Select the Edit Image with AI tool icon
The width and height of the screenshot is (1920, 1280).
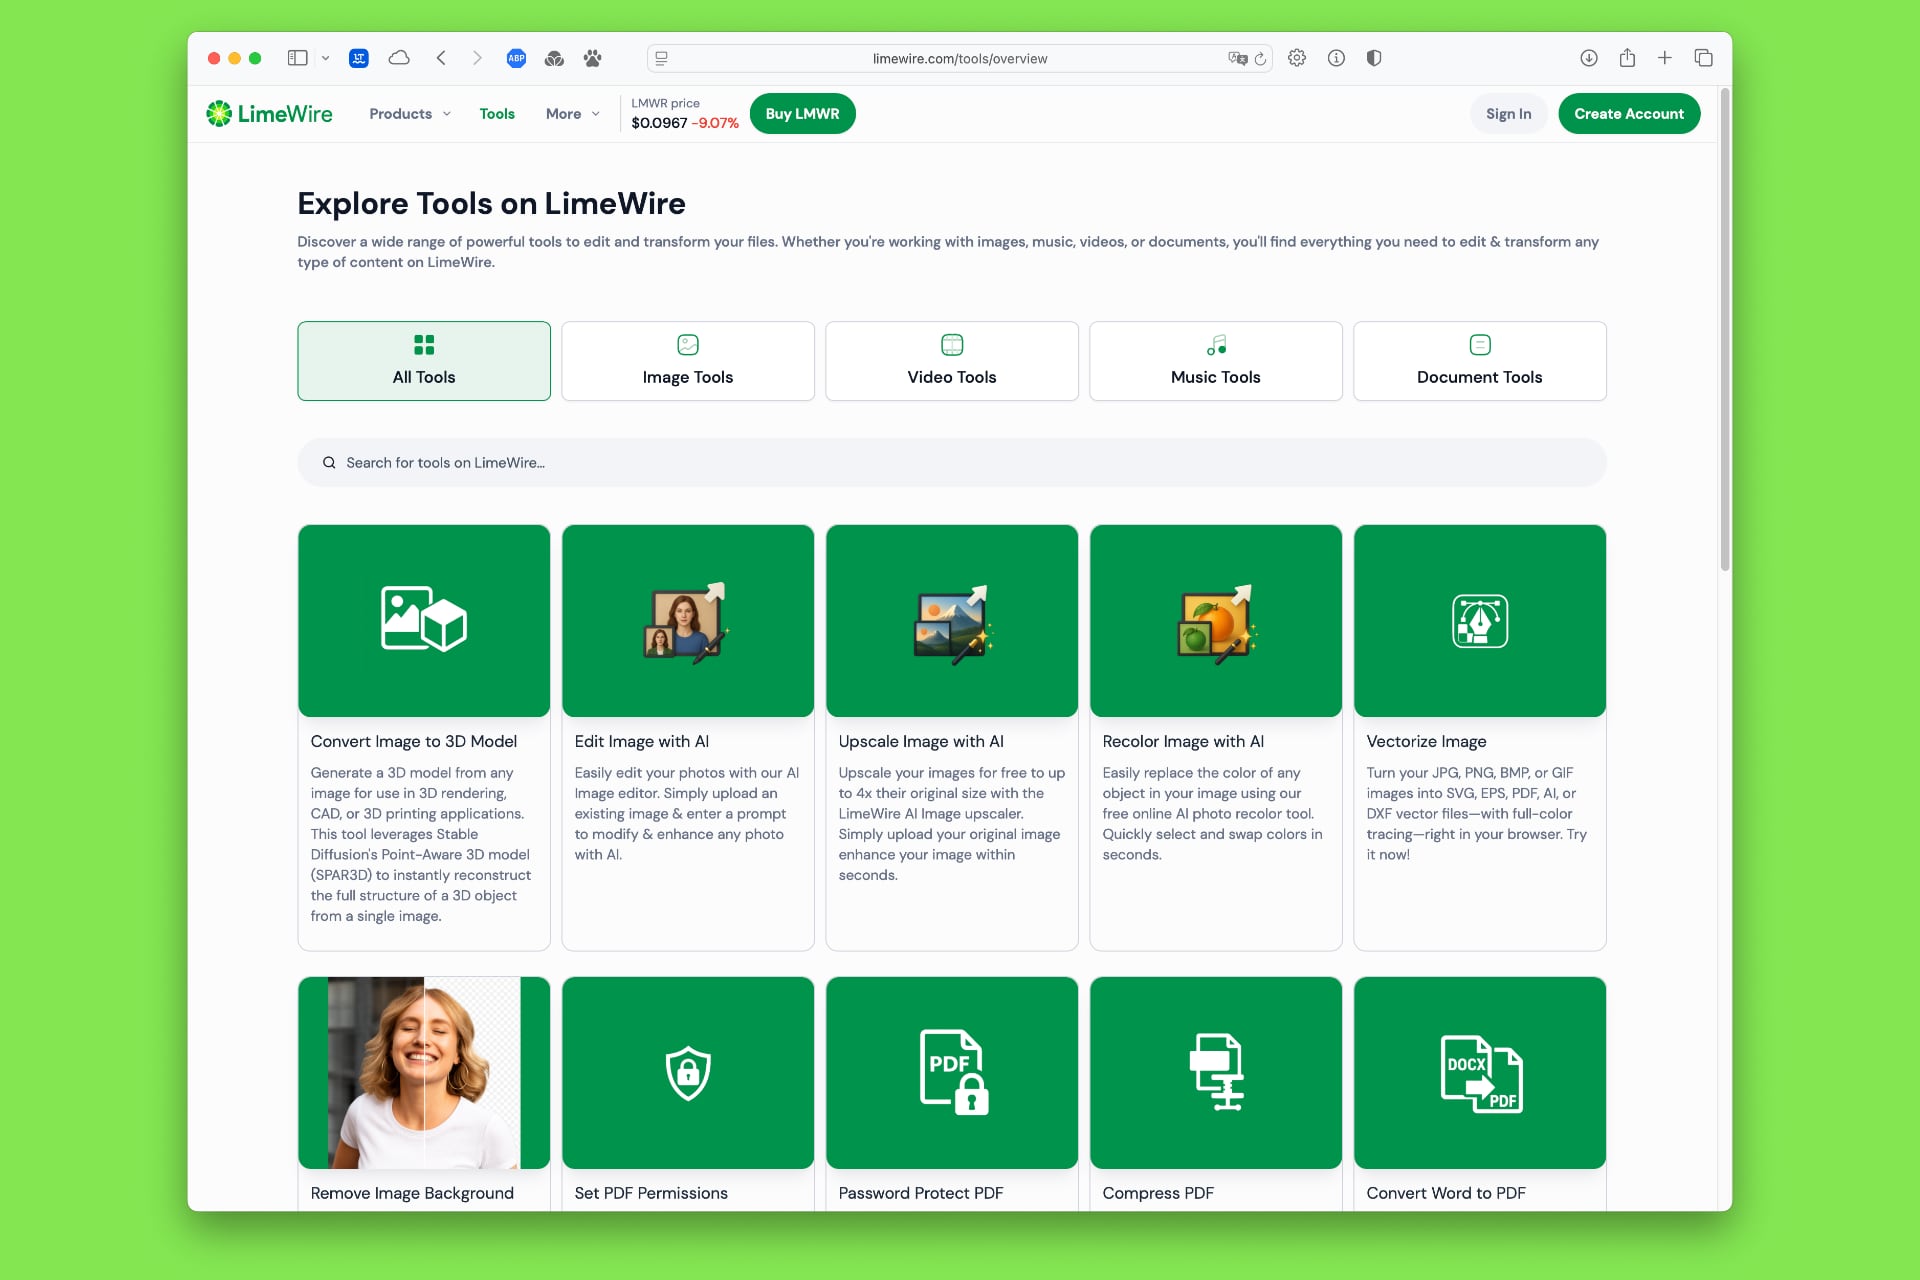pyautogui.click(x=687, y=621)
